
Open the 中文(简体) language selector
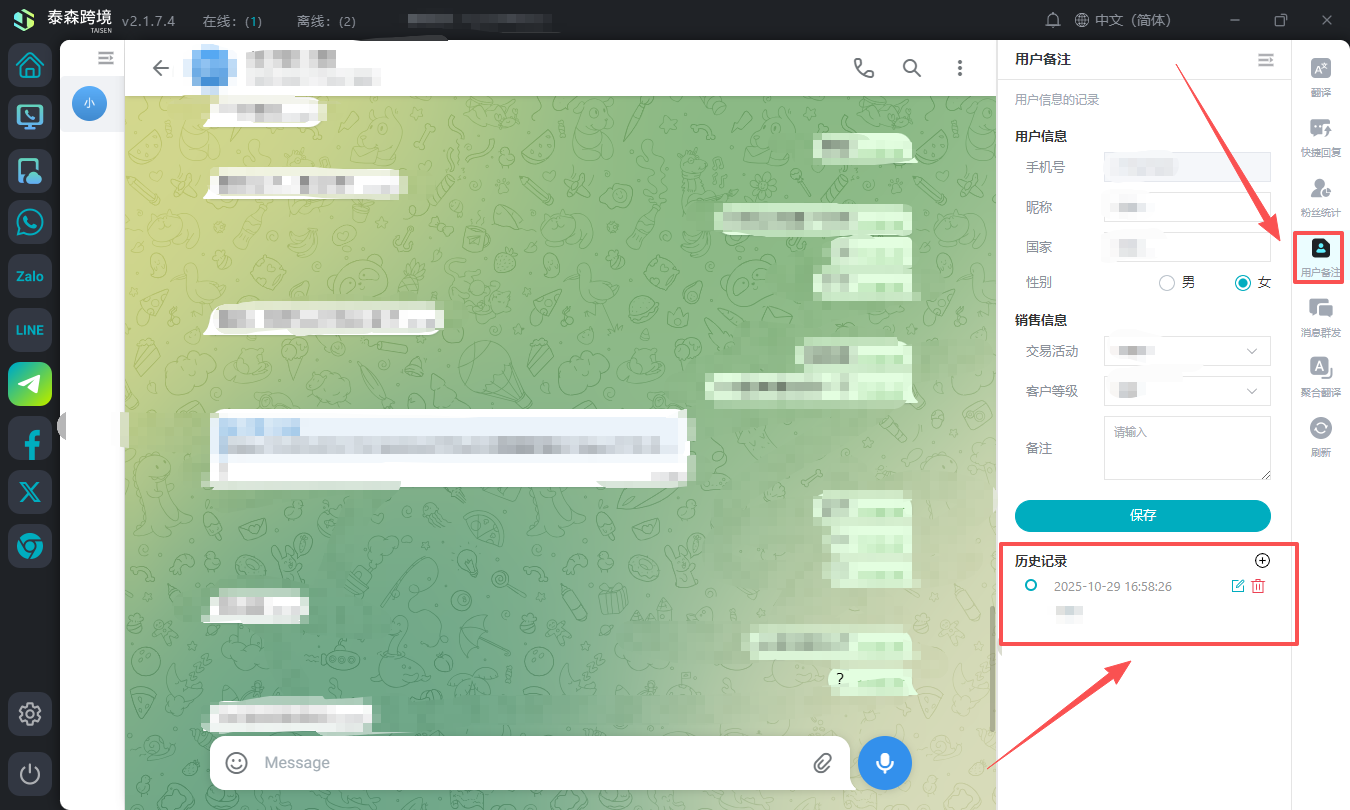[1122, 20]
